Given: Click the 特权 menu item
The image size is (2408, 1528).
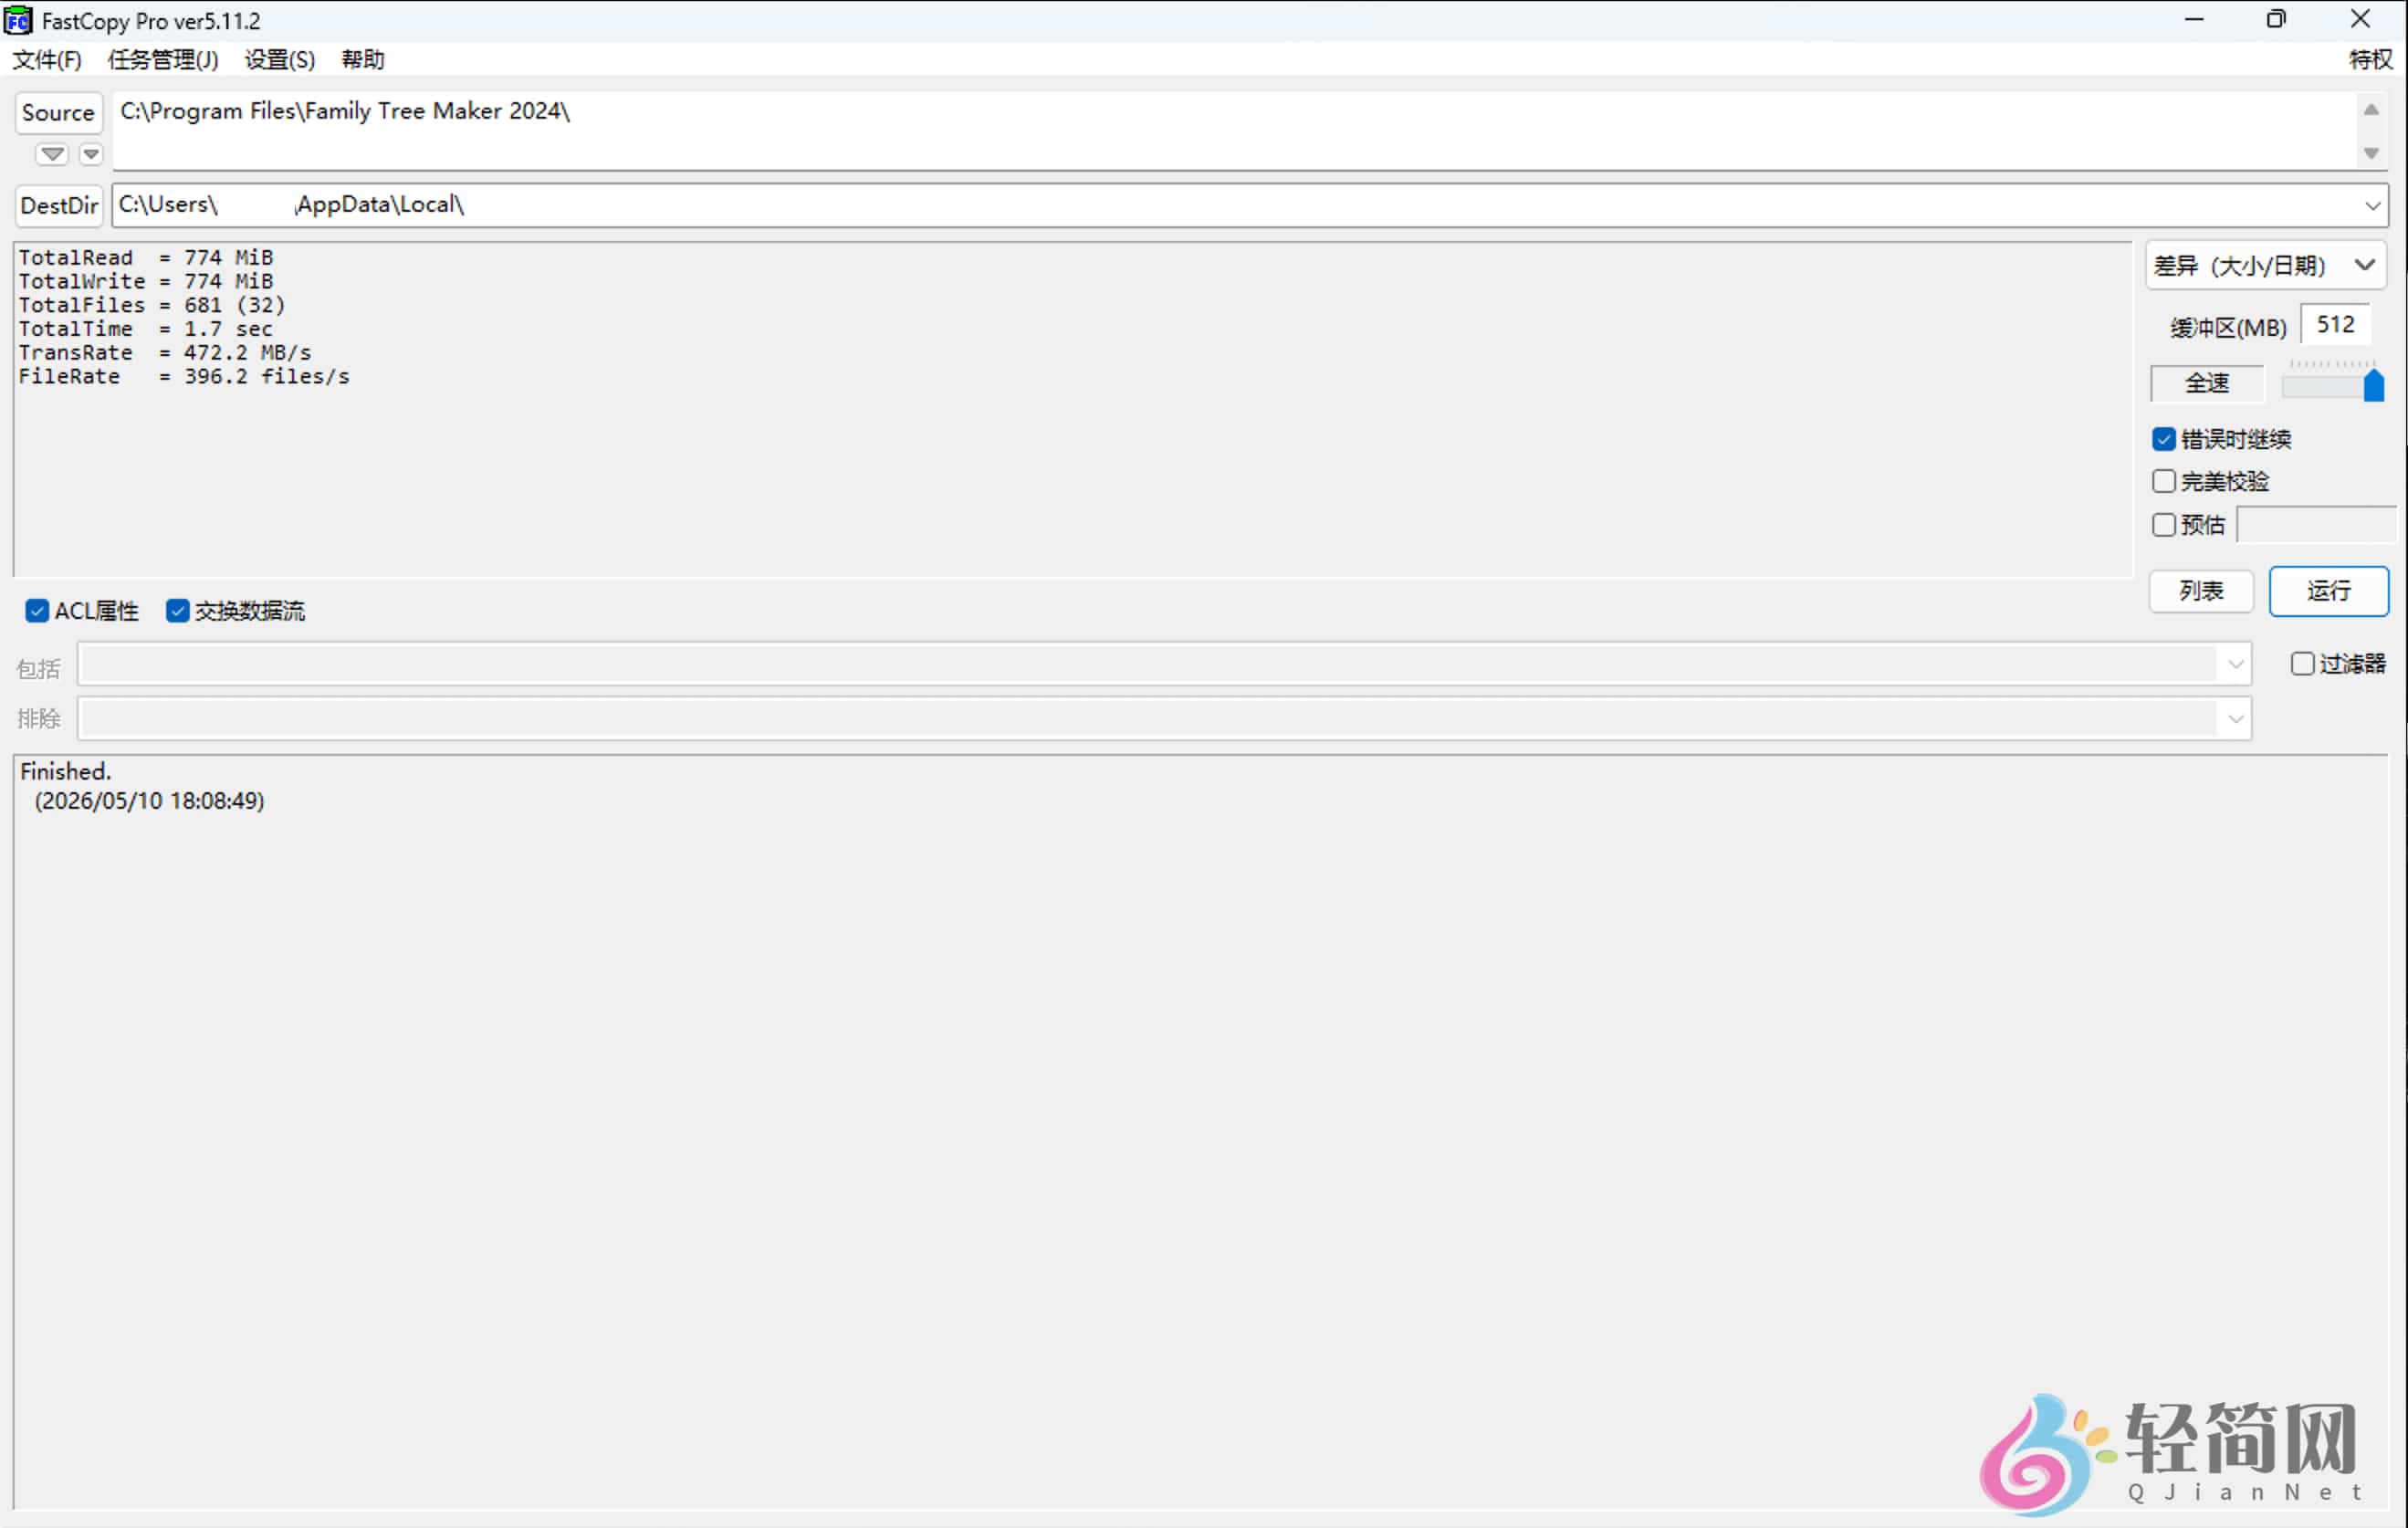Looking at the screenshot, I should click(x=2370, y=60).
